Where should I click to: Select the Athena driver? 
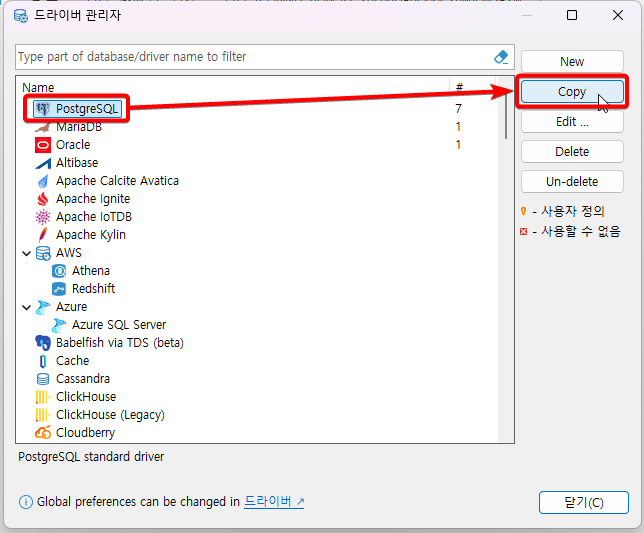tap(91, 271)
